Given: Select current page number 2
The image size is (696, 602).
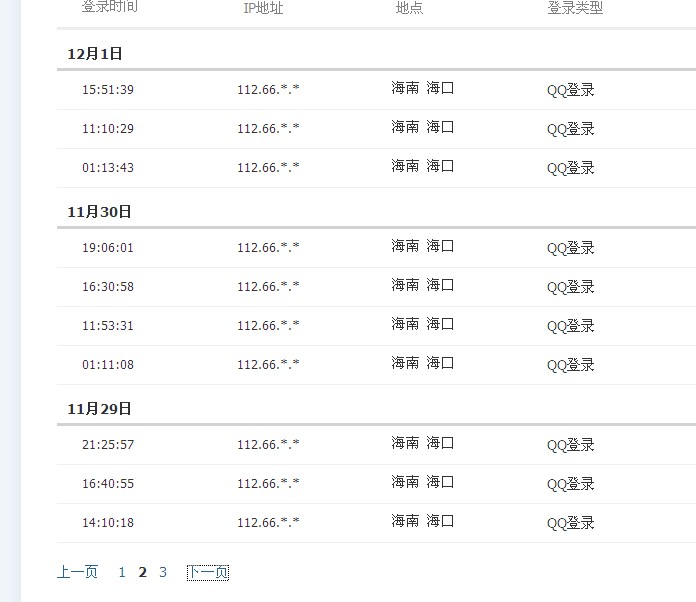Looking at the screenshot, I should pos(142,572).
